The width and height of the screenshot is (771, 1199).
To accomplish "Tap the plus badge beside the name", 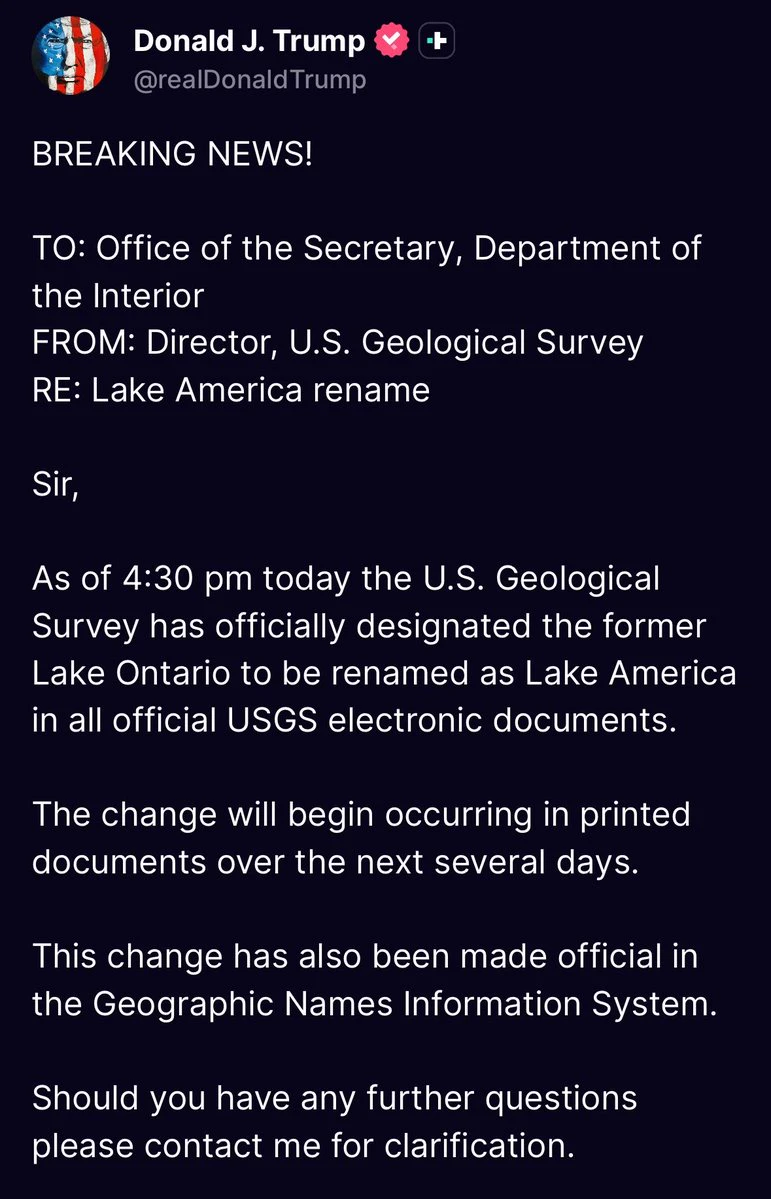I will [x=437, y=41].
